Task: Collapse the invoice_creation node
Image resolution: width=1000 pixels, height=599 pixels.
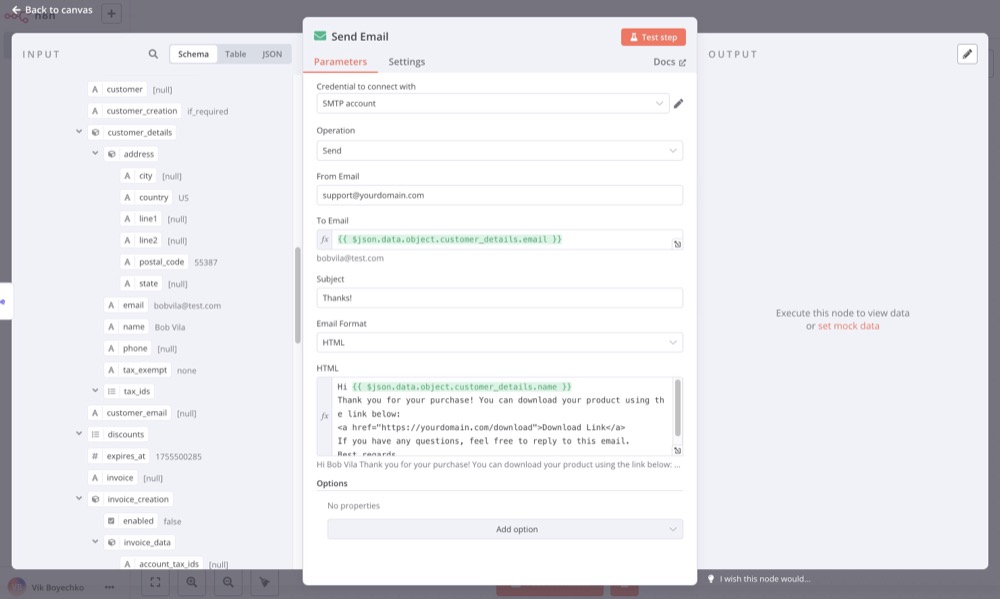Action: coord(79,499)
